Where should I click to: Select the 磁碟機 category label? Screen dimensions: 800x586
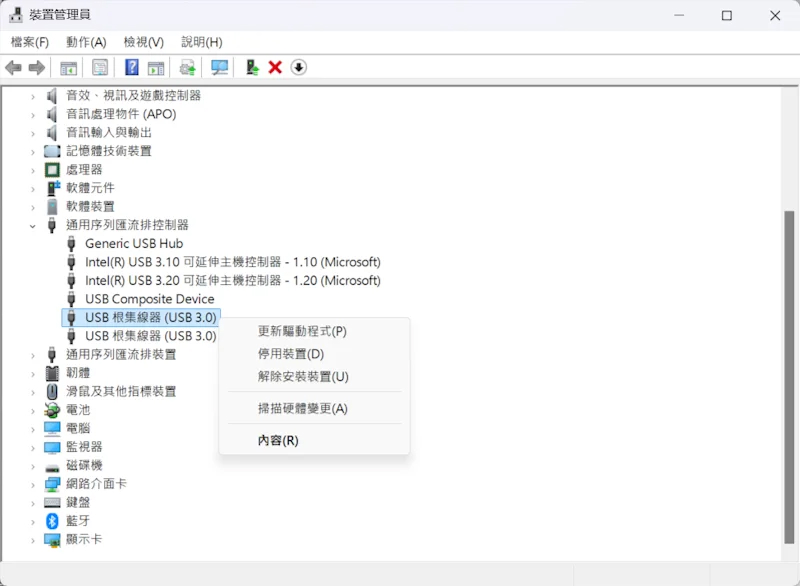(x=84, y=465)
